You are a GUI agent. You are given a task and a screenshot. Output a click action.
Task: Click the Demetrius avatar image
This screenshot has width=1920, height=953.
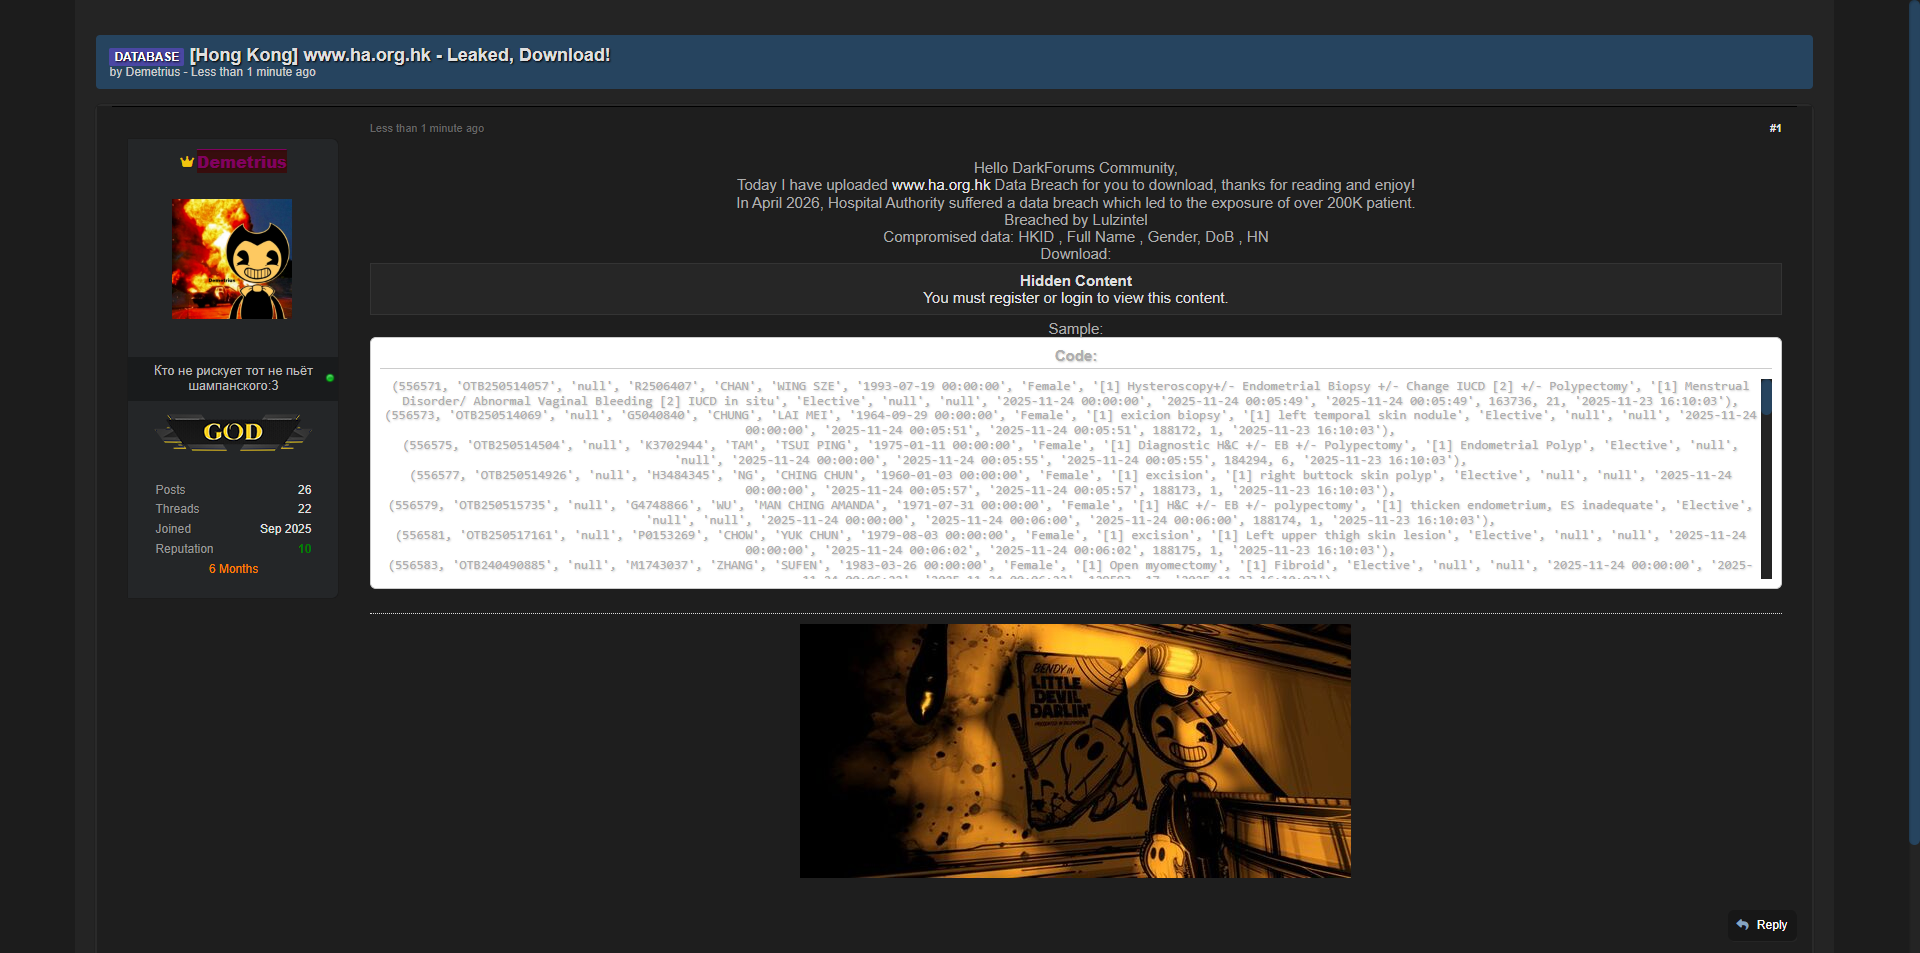coord(232,259)
